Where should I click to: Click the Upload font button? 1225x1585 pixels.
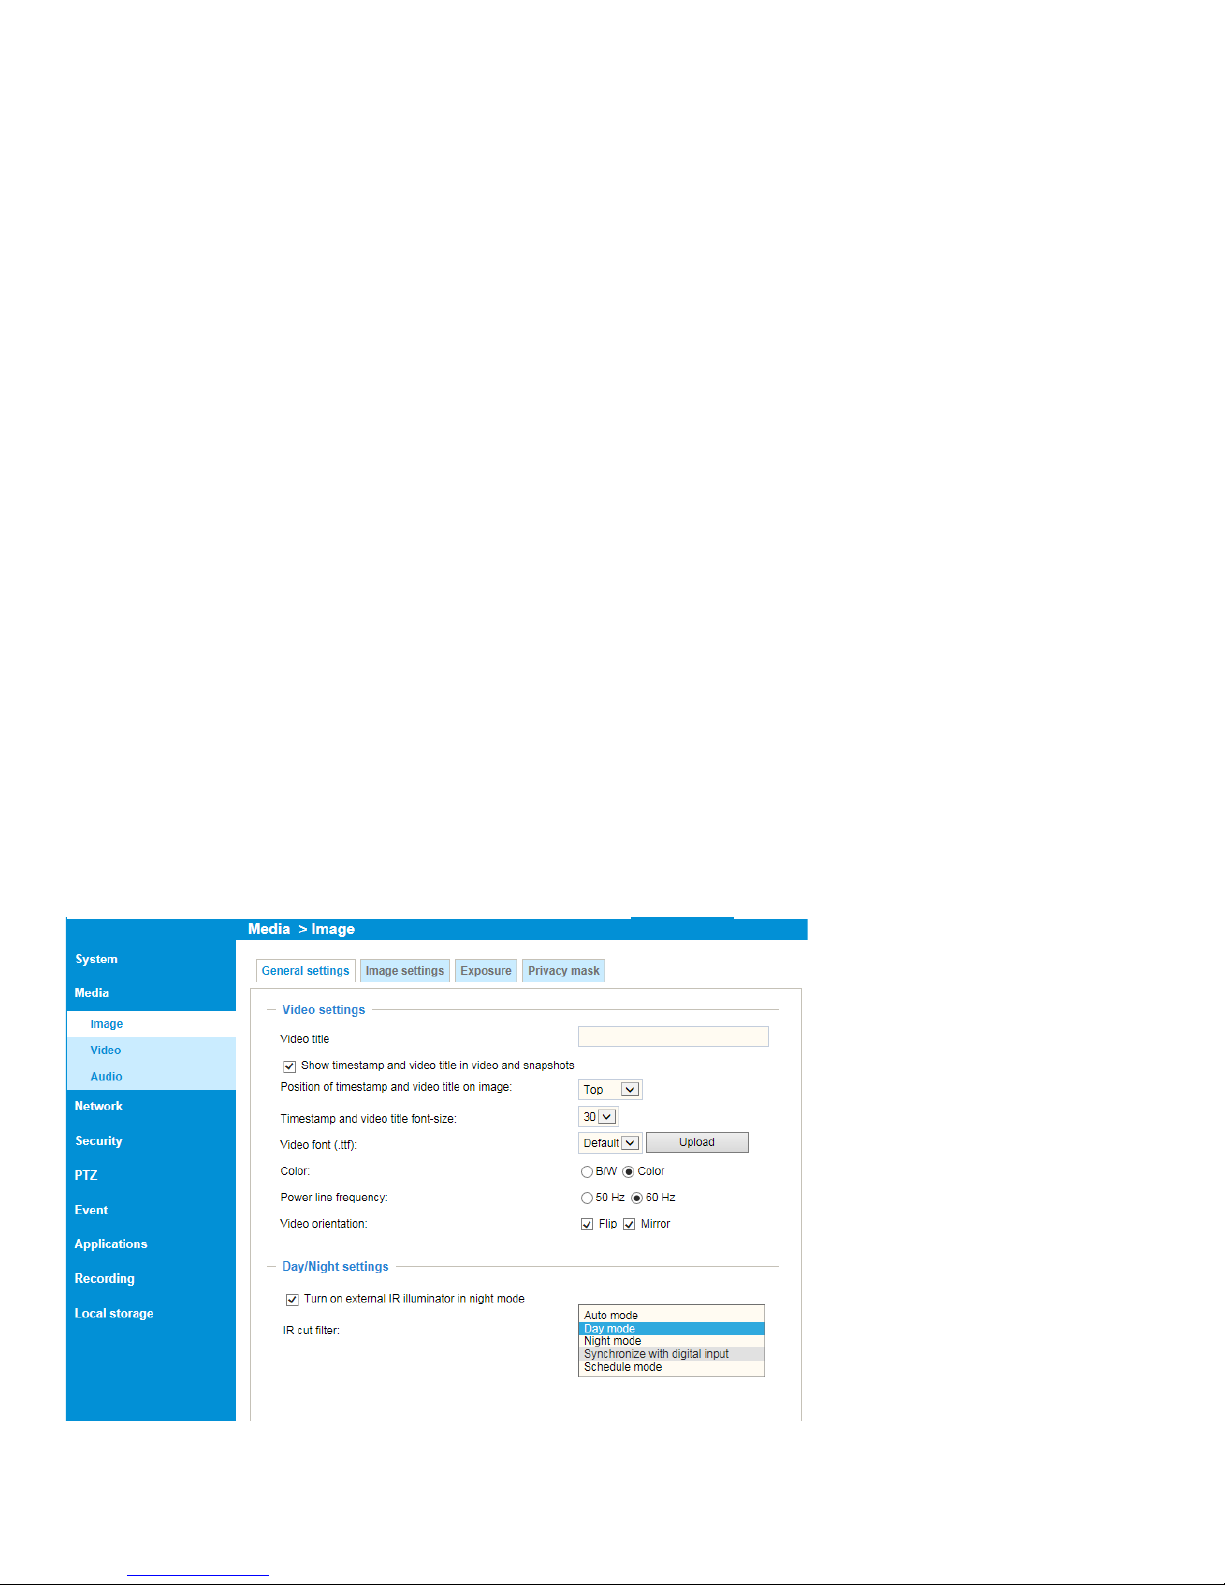pyautogui.click(x=697, y=1143)
